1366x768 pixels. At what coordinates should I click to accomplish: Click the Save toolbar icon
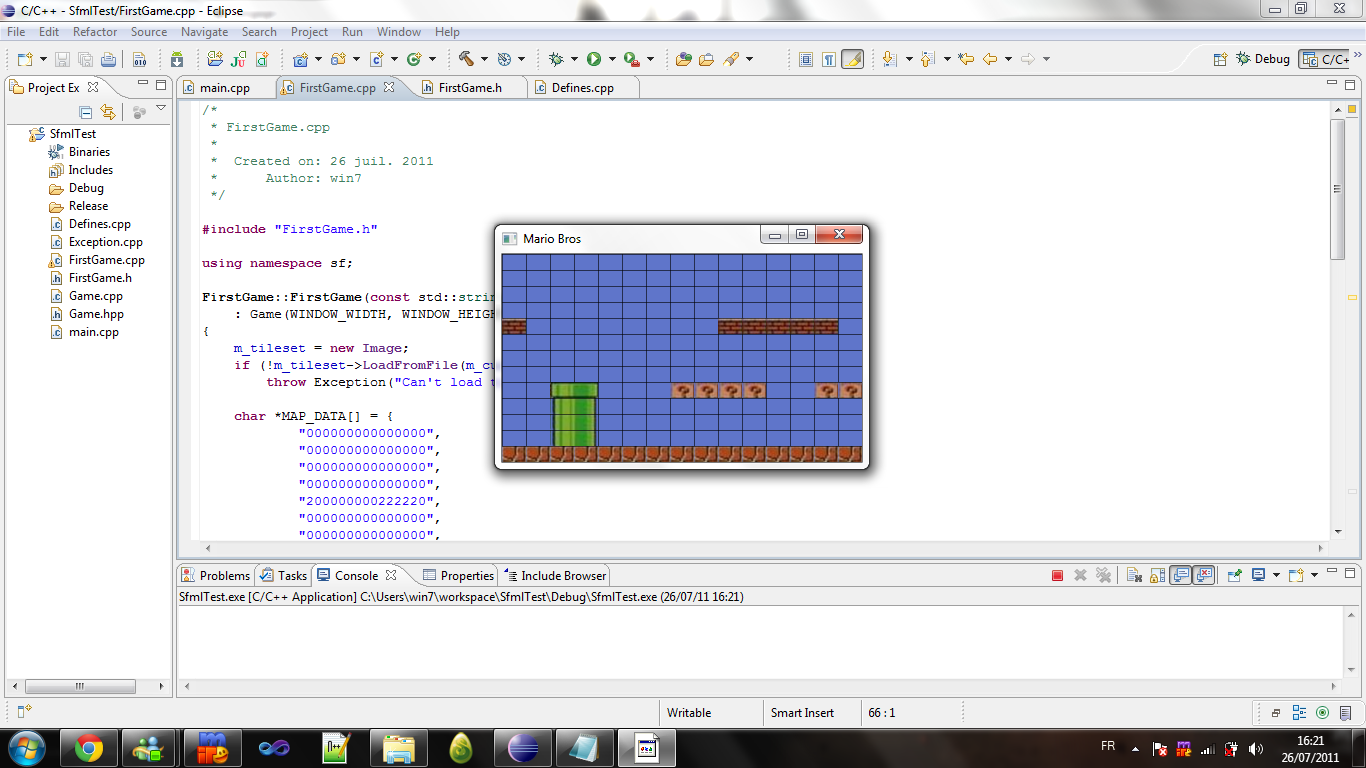[x=62, y=60]
